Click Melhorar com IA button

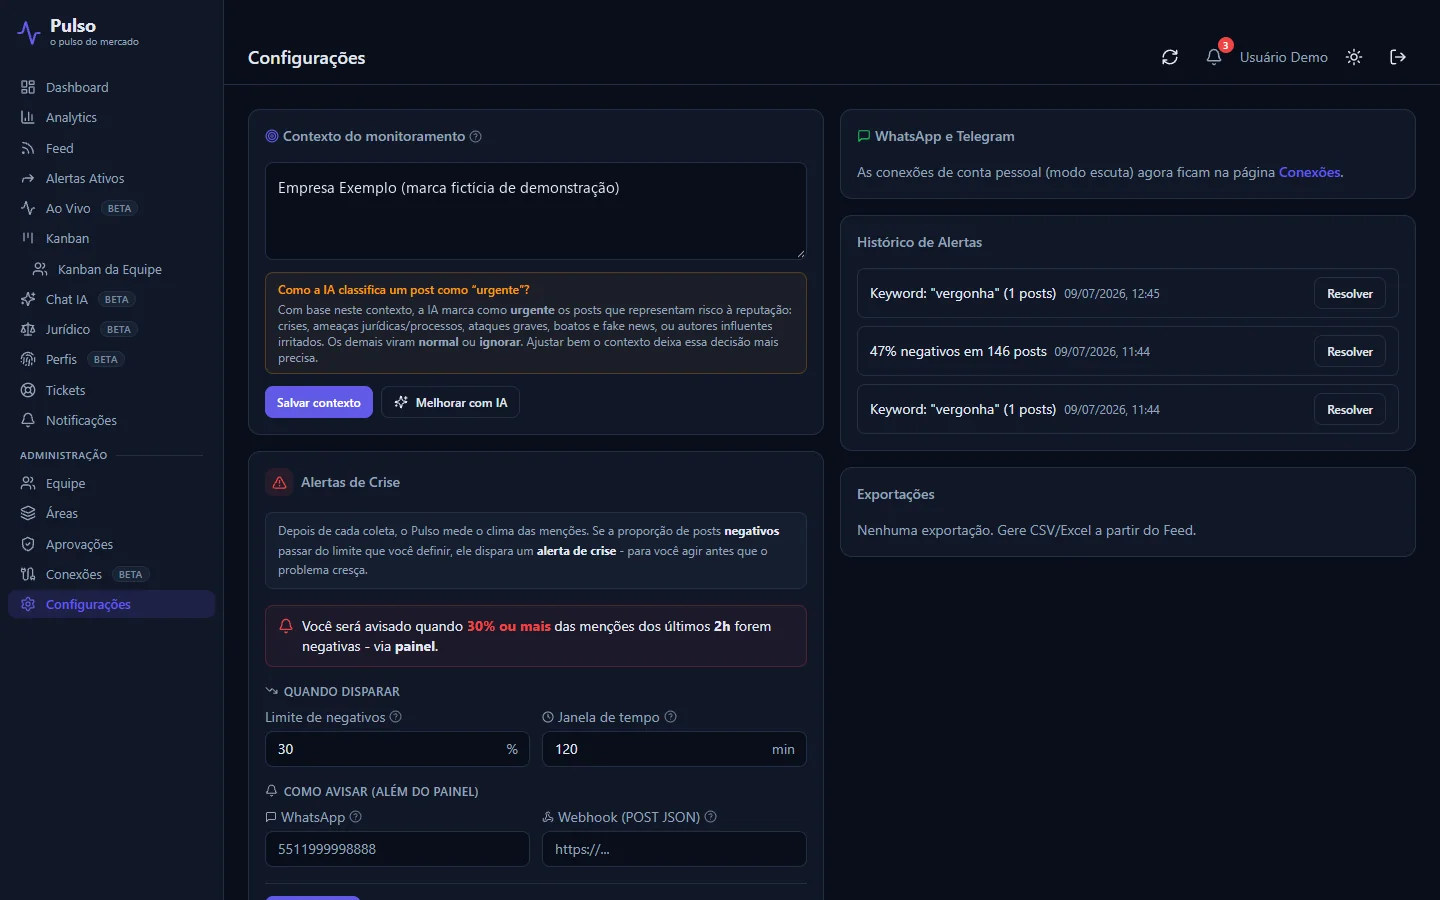click(x=450, y=402)
